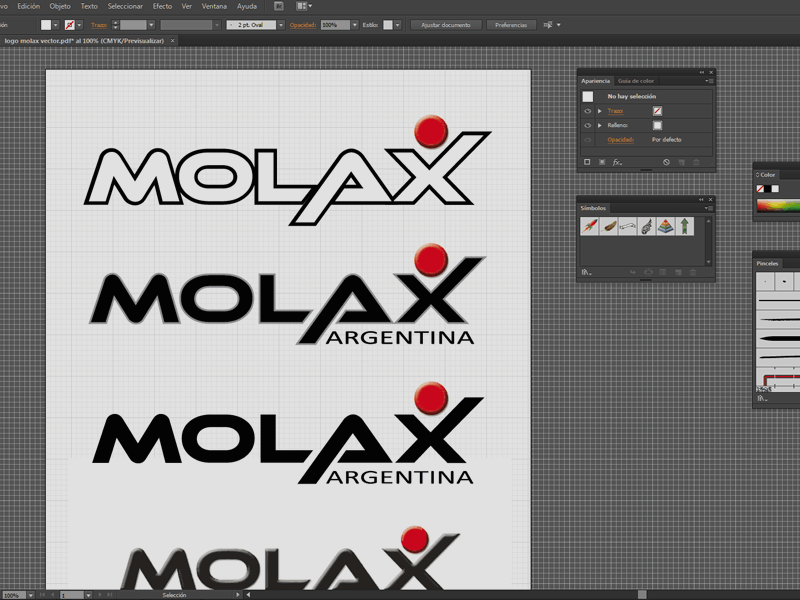Open the Opacidad dropdown in the control bar
This screenshot has height=600, width=800.
click(355, 24)
